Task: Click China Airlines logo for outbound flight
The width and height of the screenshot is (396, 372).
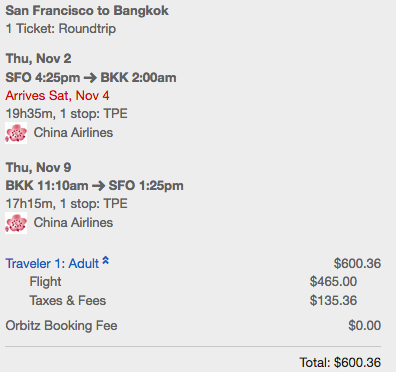Action: tap(16, 133)
